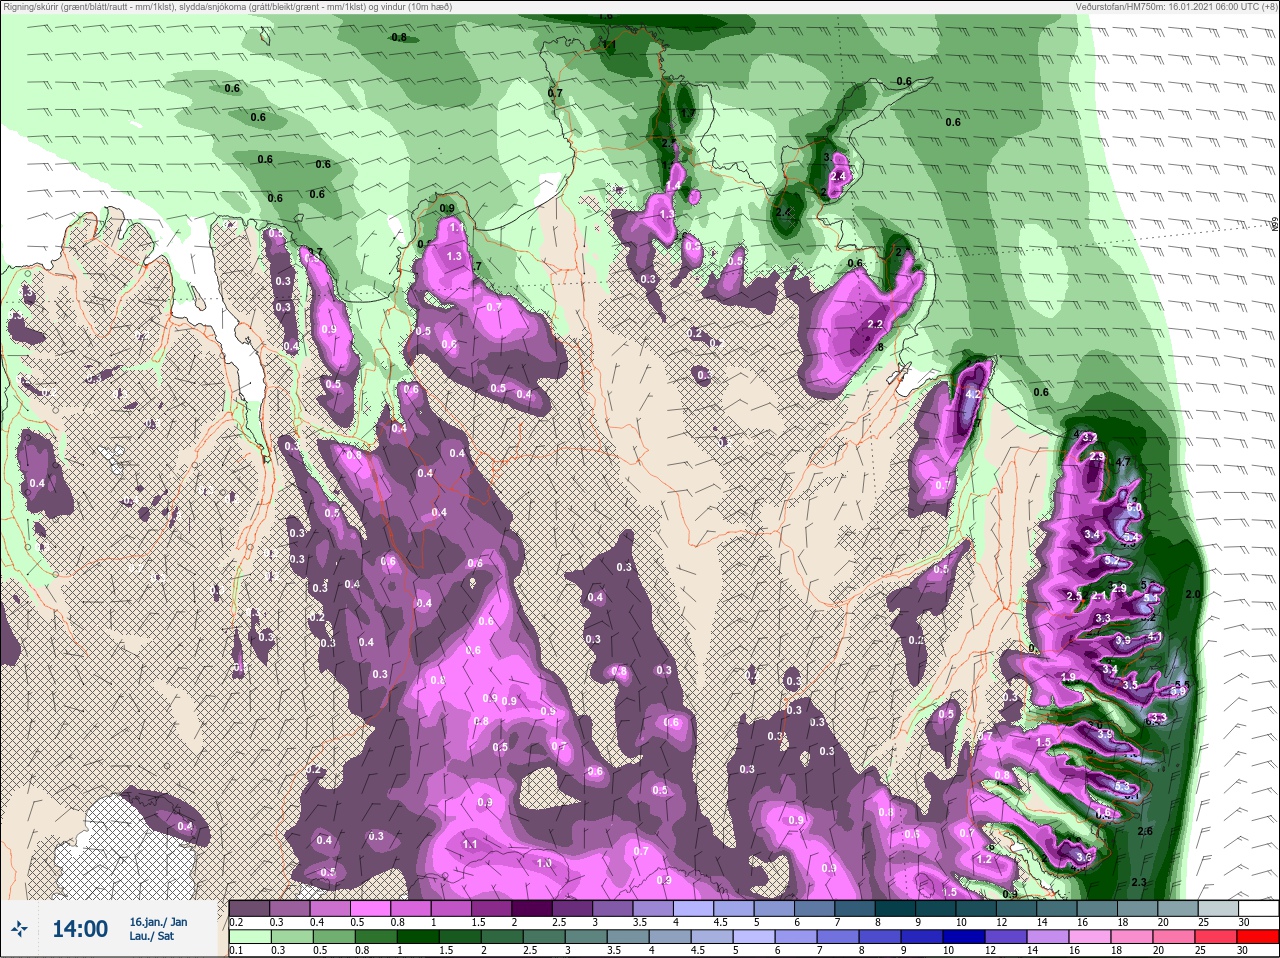This screenshot has height=958, width=1280.
Task: Click the 1.0 value in the southern magenta area
Action: pos(544,863)
